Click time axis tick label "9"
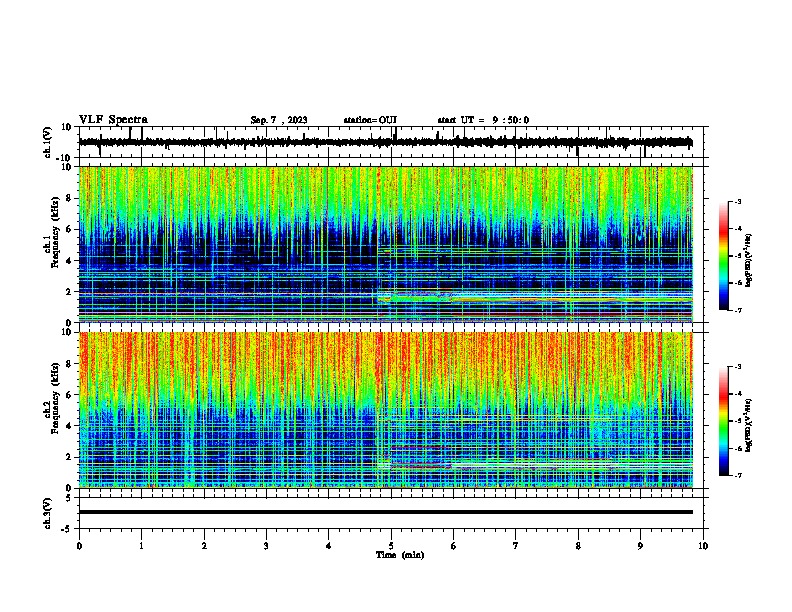792x612 pixels. point(640,546)
